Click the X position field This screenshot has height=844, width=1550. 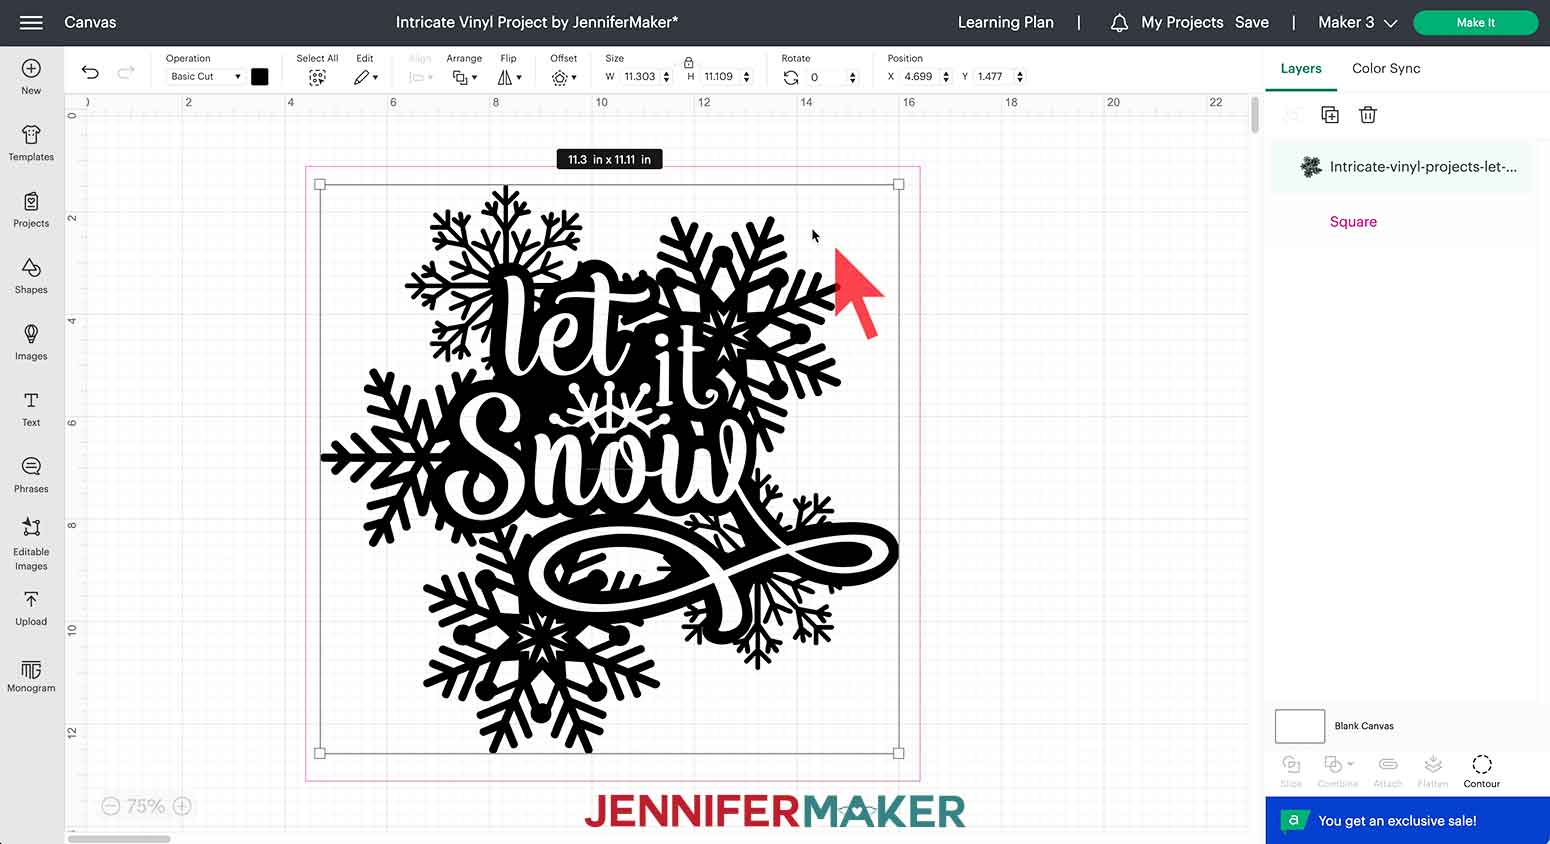tap(918, 76)
